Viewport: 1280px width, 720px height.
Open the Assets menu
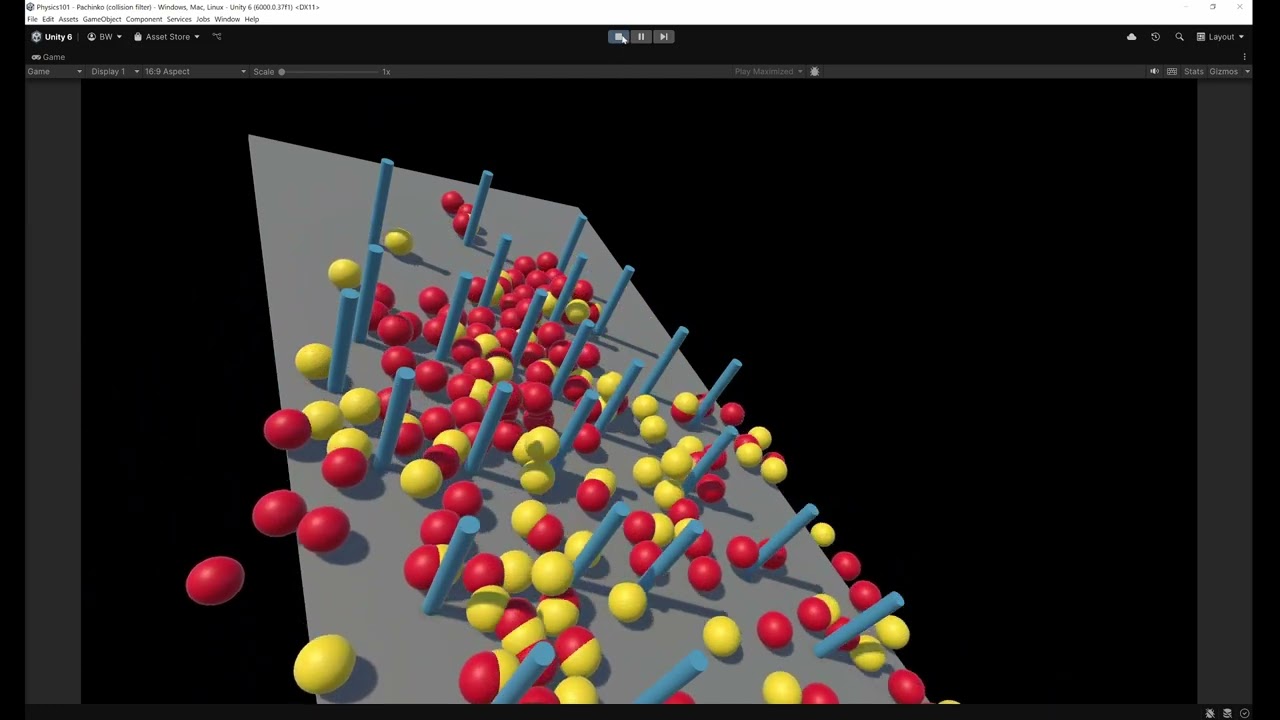(x=68, y=19)
